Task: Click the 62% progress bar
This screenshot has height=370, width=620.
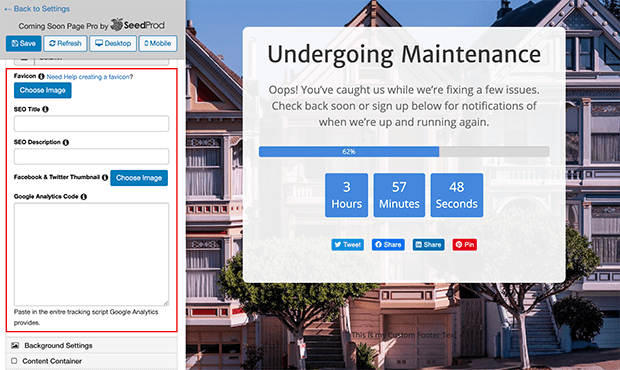Action: [x=404, y=151]
